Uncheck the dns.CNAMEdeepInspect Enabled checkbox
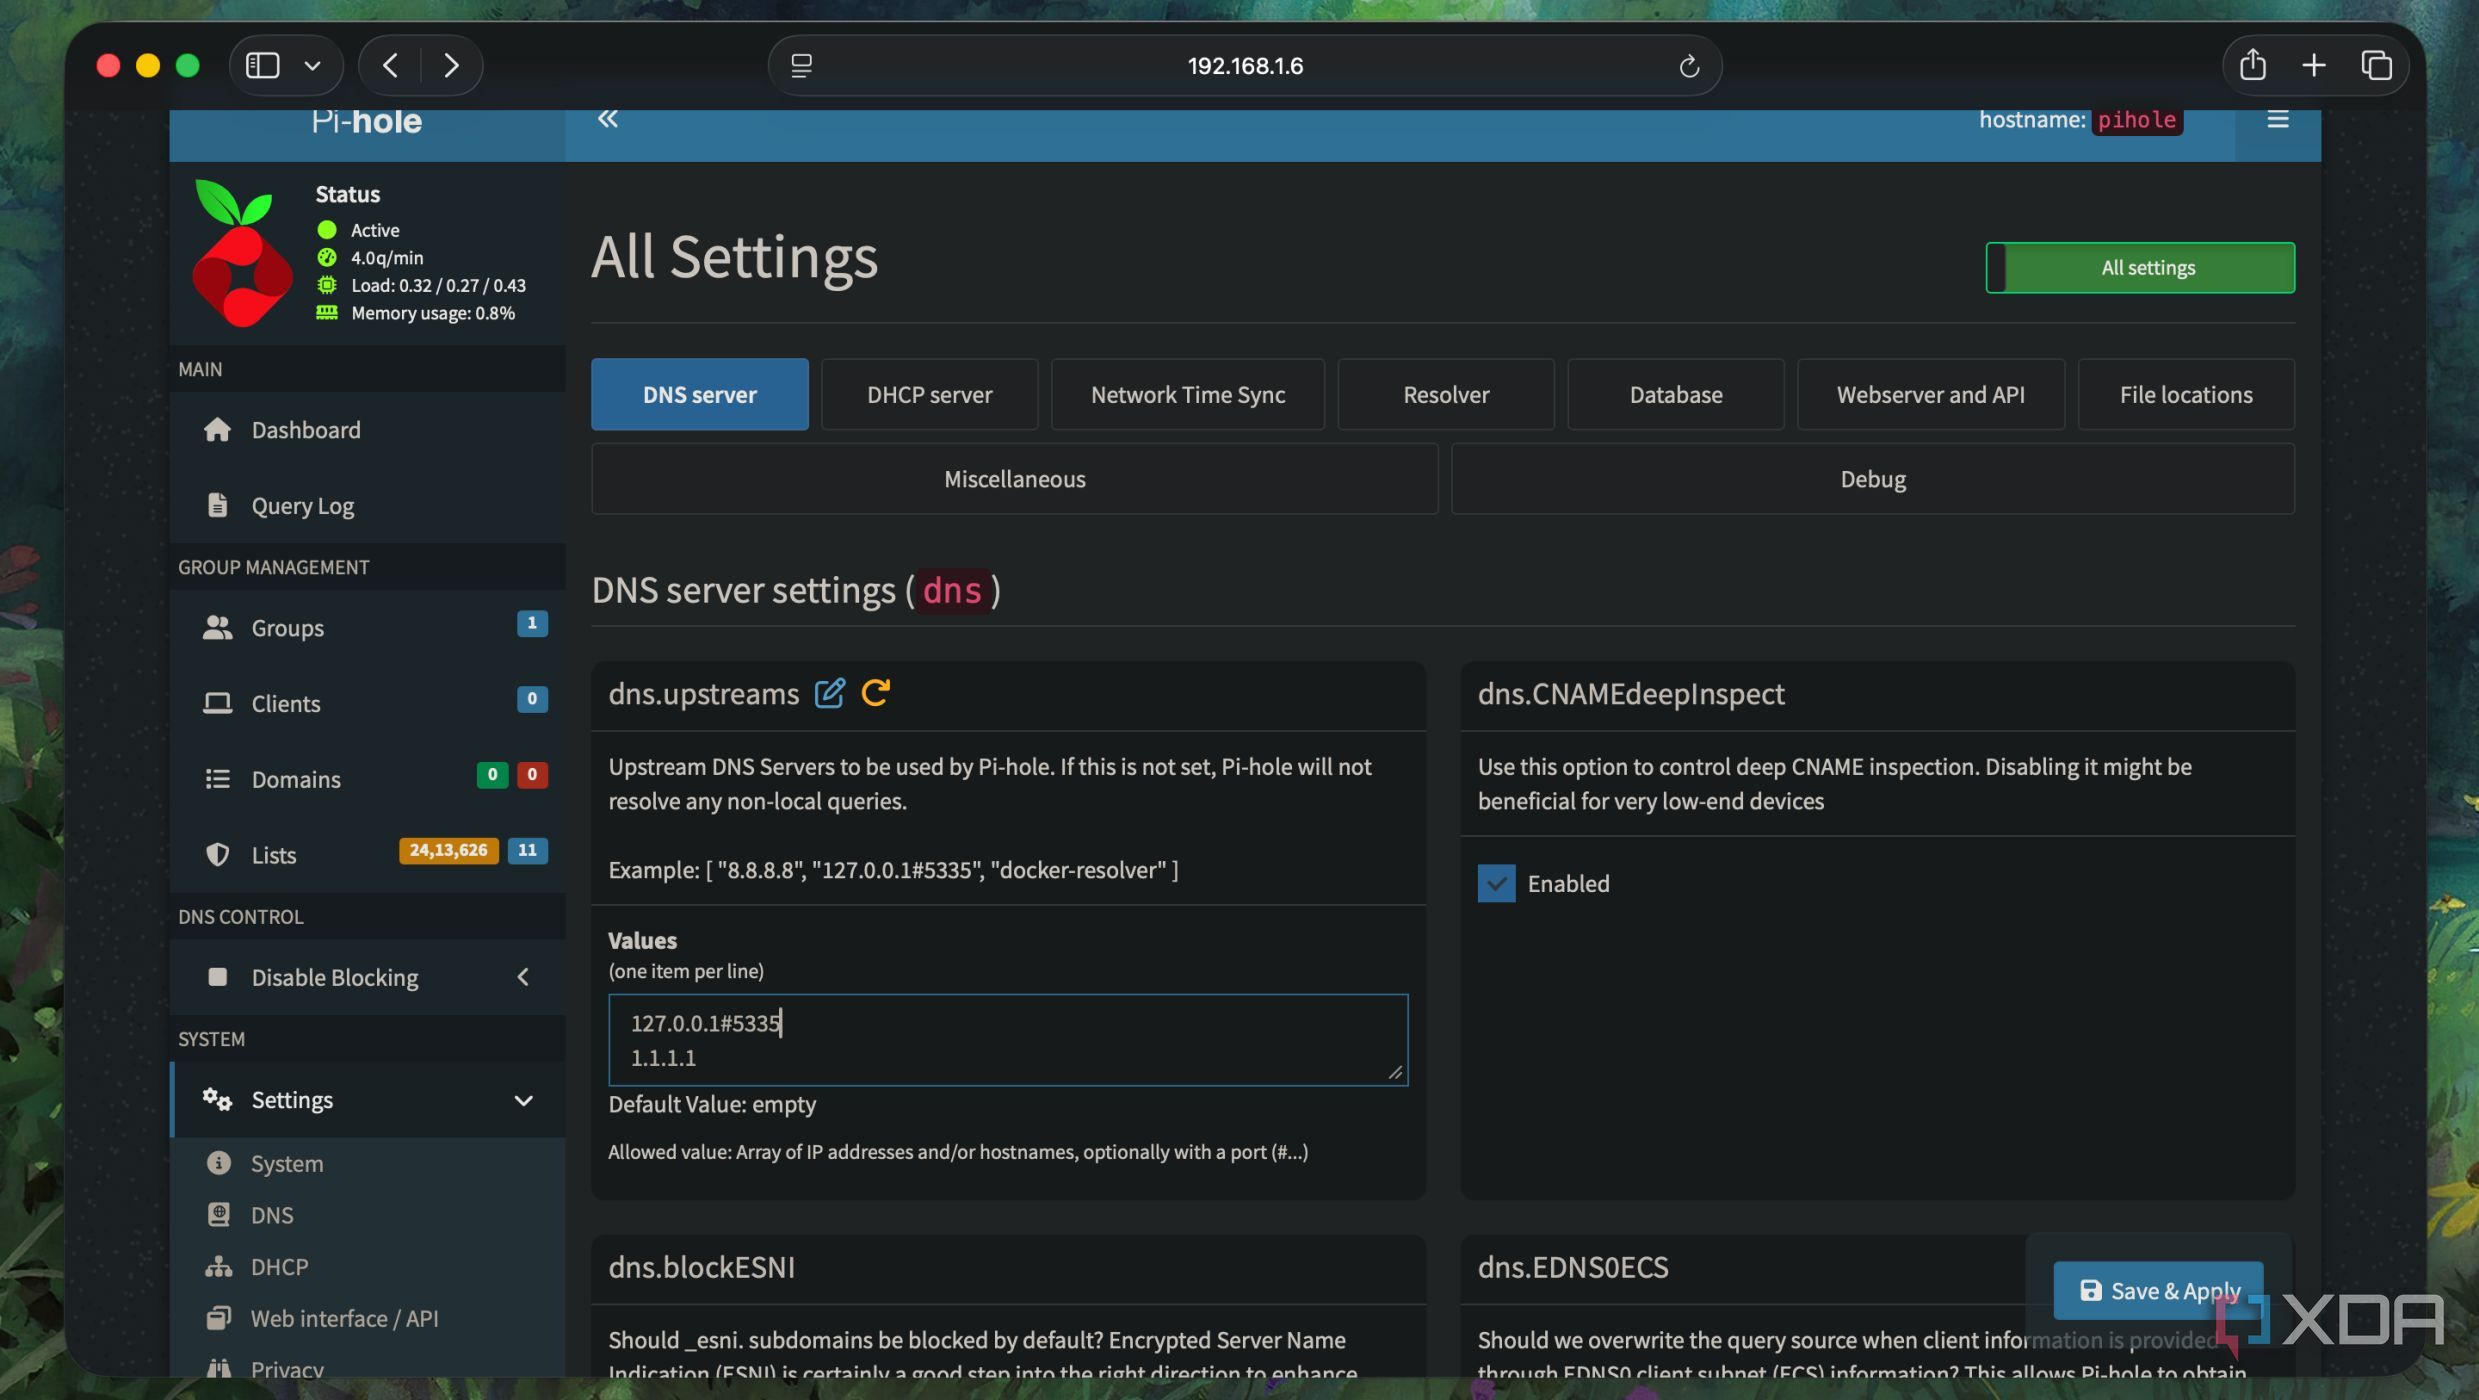2479x1400 pixels. 1496,884
